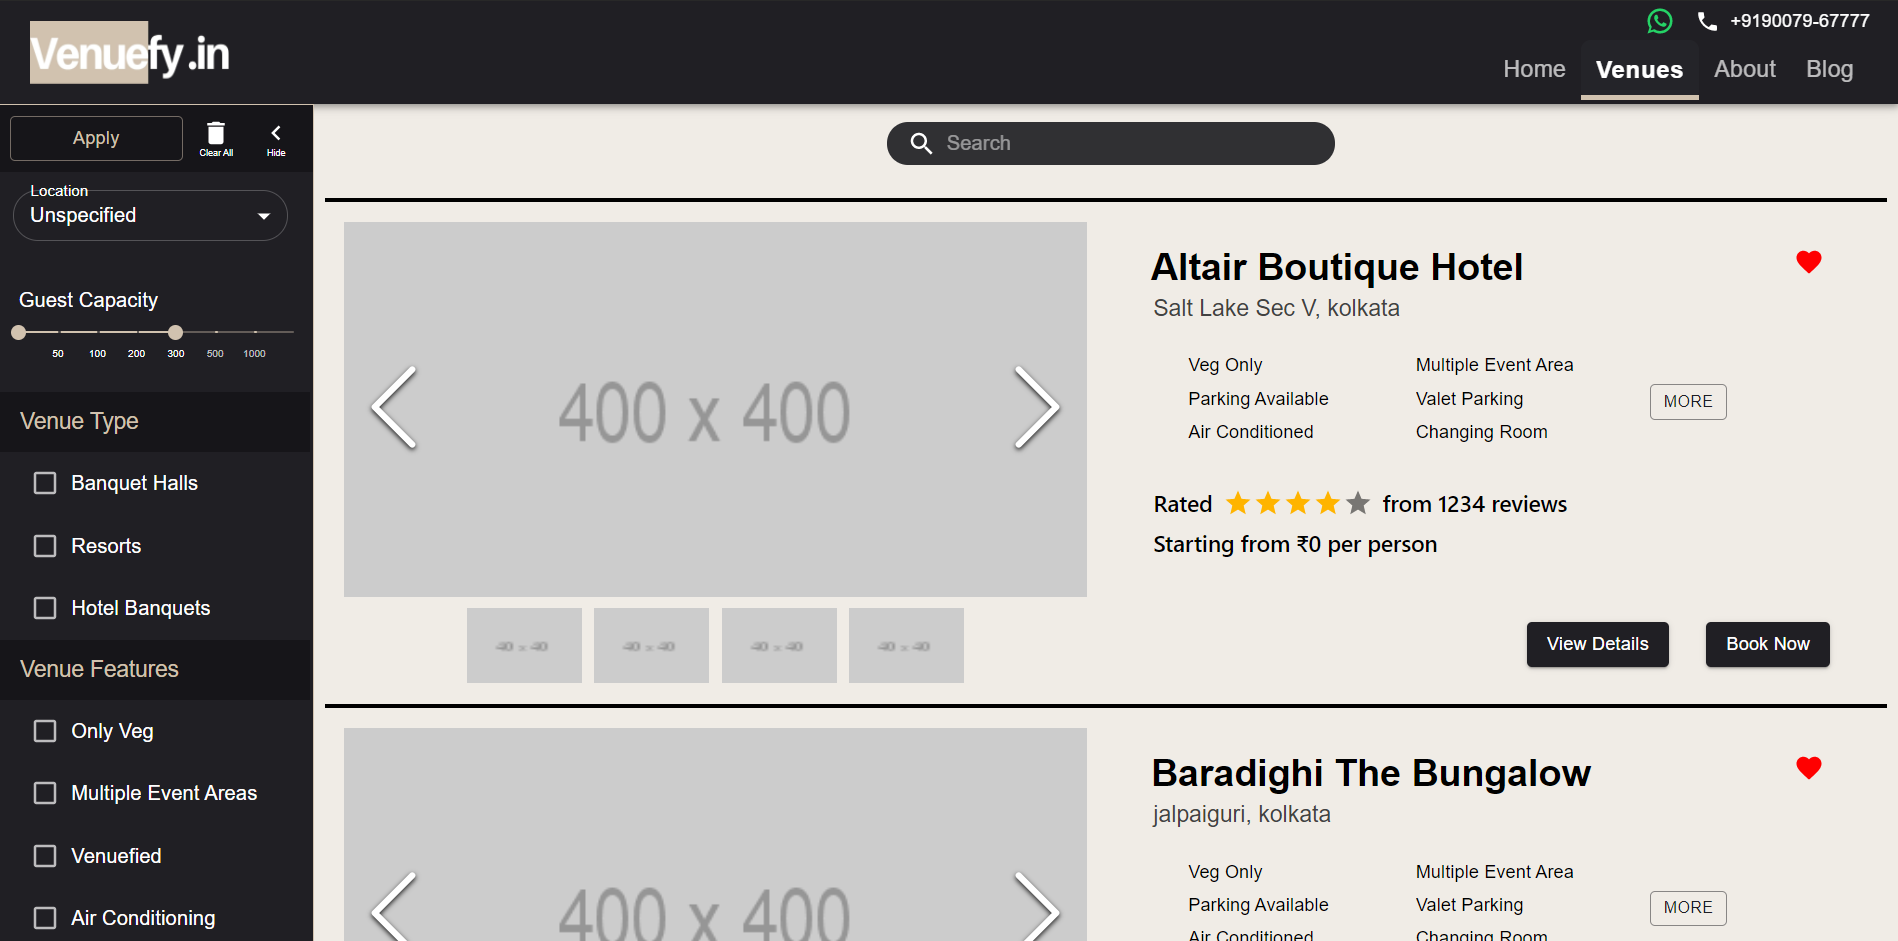Click 'from 1234 reviews' text

tap(1474, 504)
